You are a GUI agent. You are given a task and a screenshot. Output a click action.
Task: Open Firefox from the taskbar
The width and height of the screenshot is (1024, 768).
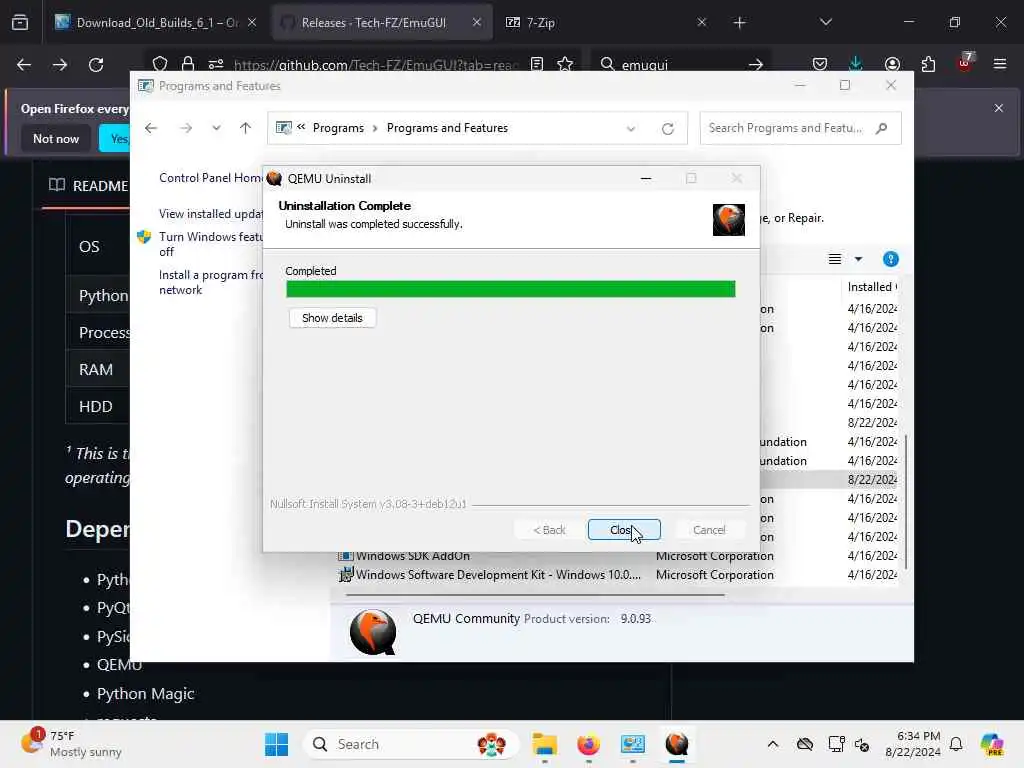[x=588, y=744]
